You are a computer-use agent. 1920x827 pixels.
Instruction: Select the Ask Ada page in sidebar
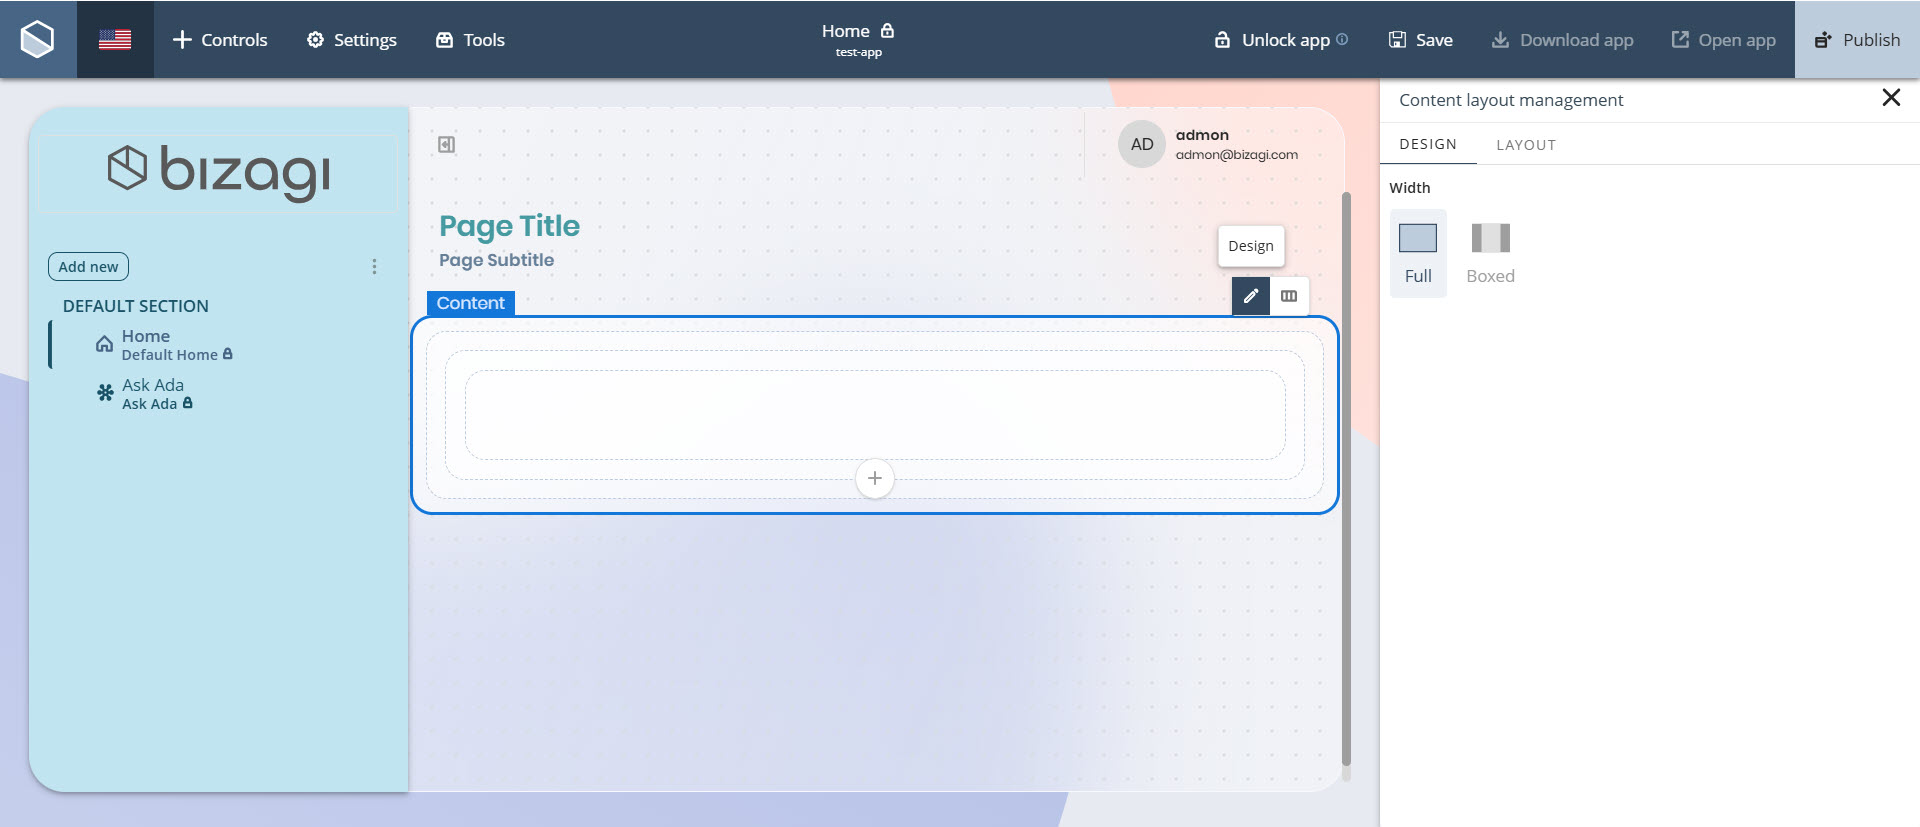click(x=152, y=394)
